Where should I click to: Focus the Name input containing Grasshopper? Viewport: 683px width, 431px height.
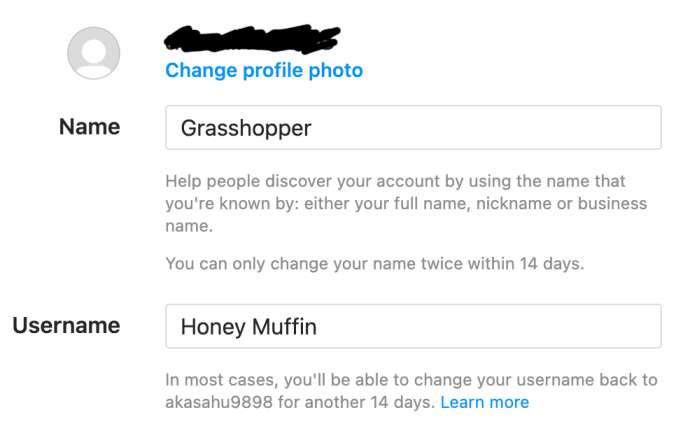click(x=412, y=128)
